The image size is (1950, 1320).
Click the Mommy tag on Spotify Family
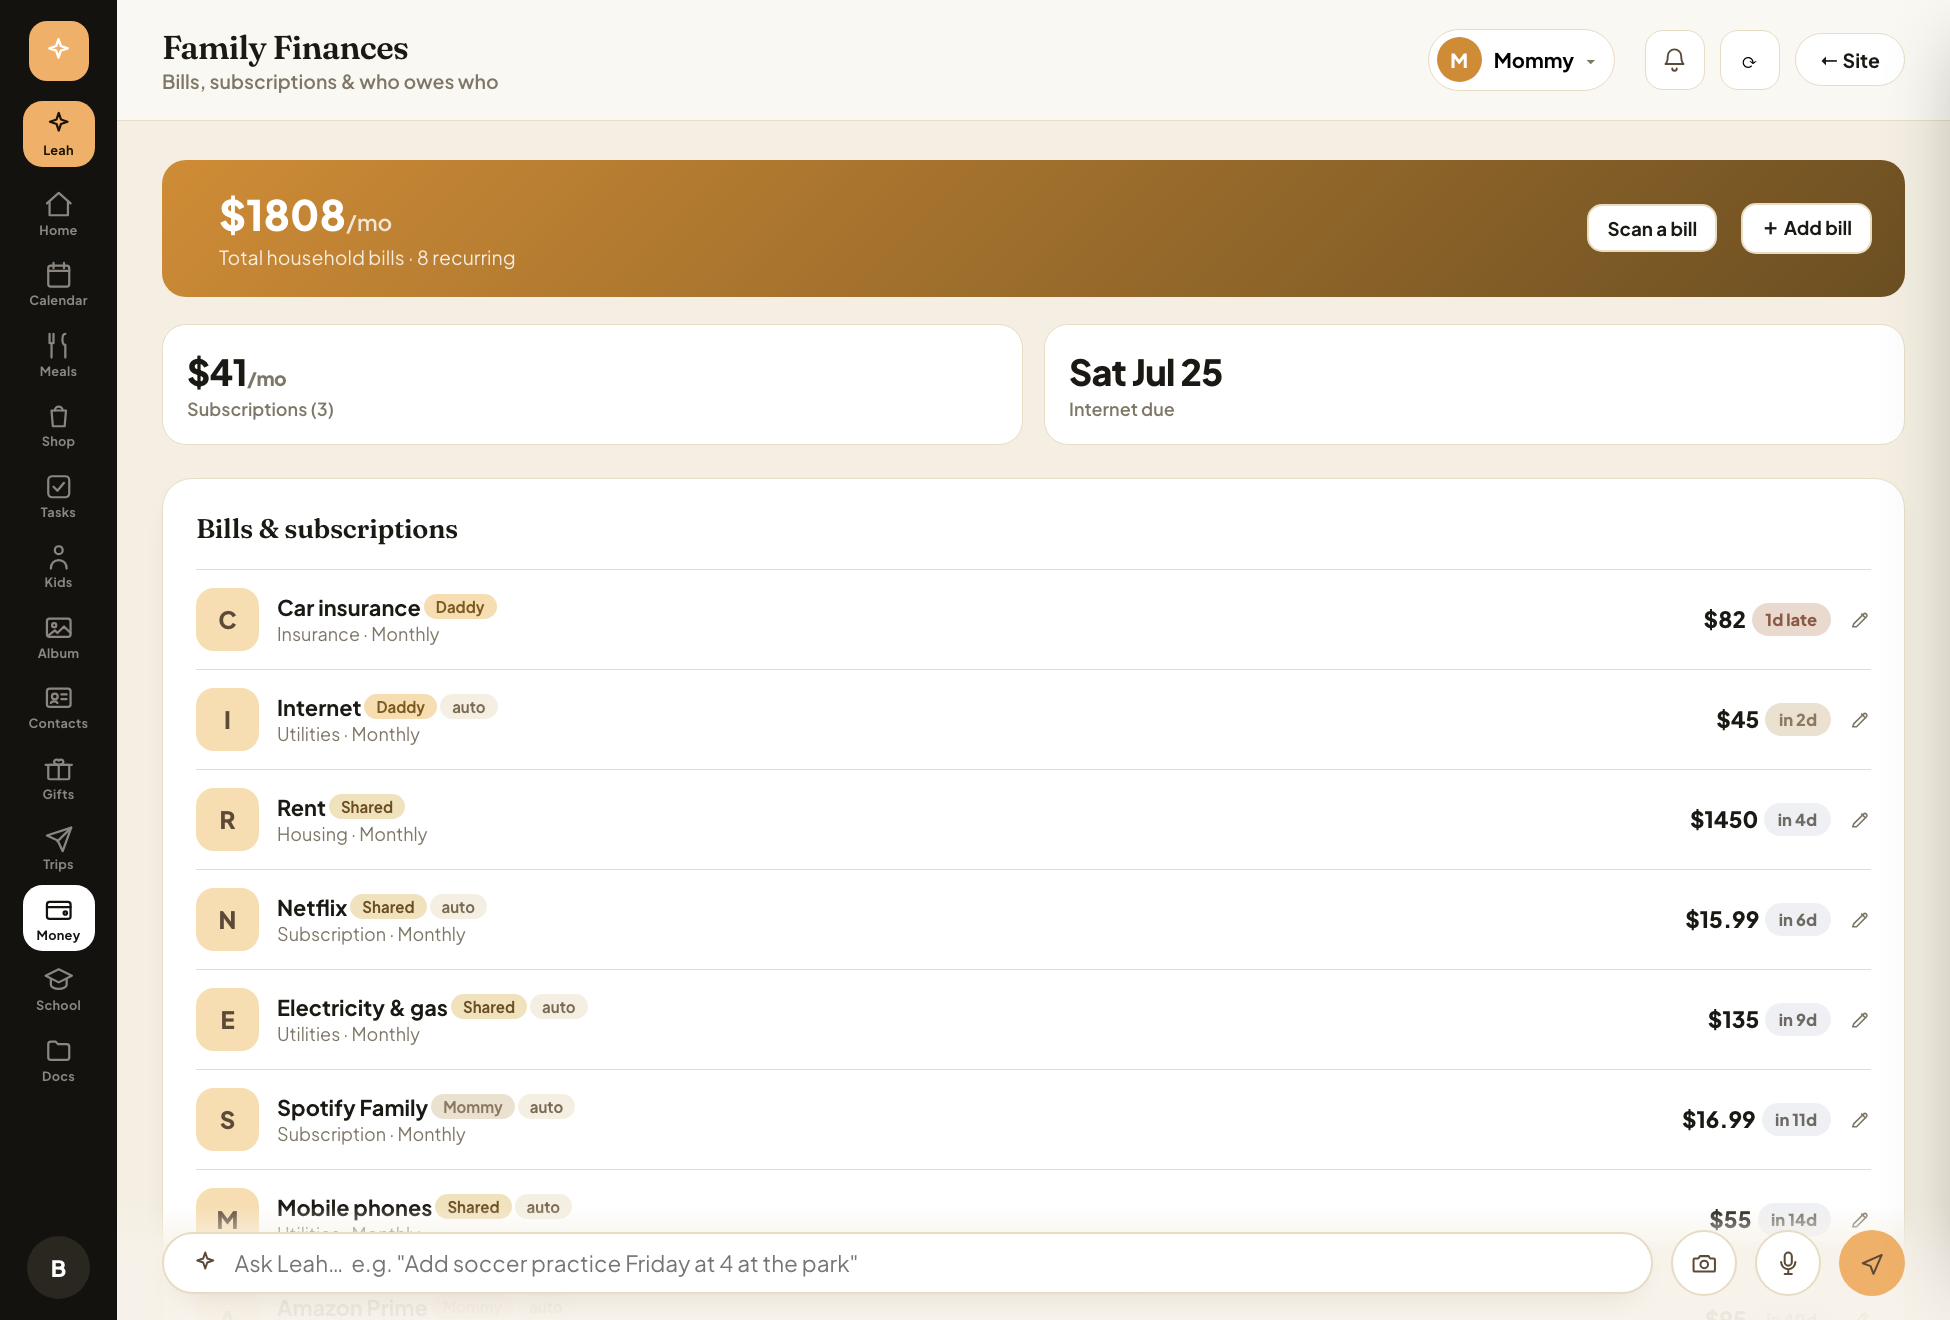[473, 1107]
